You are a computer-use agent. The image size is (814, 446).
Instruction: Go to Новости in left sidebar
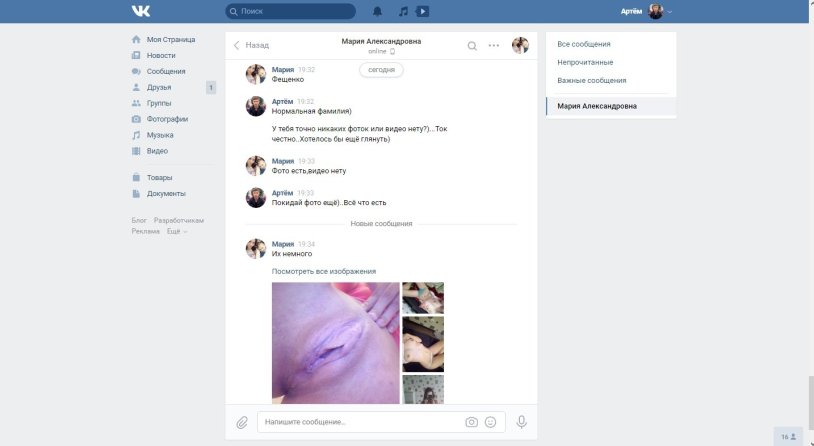(x=160, y=56)
